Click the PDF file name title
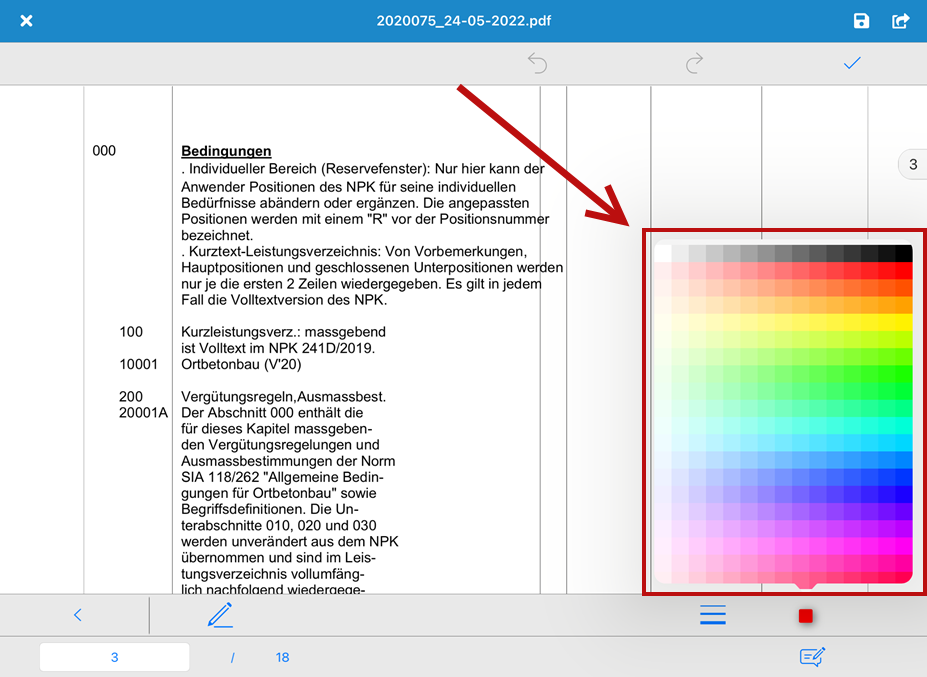Image resolution: width=927 pixels, height=677 pixels. pos(463,20)
